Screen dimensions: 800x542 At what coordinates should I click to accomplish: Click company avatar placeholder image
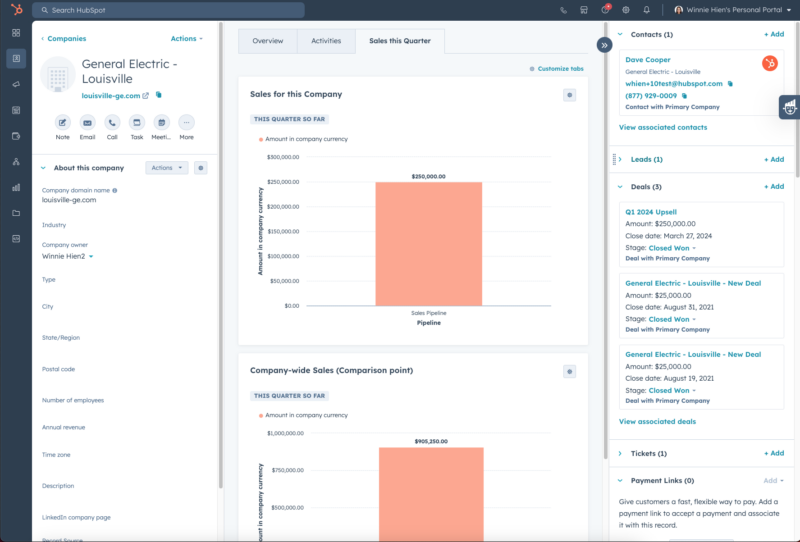58,75
